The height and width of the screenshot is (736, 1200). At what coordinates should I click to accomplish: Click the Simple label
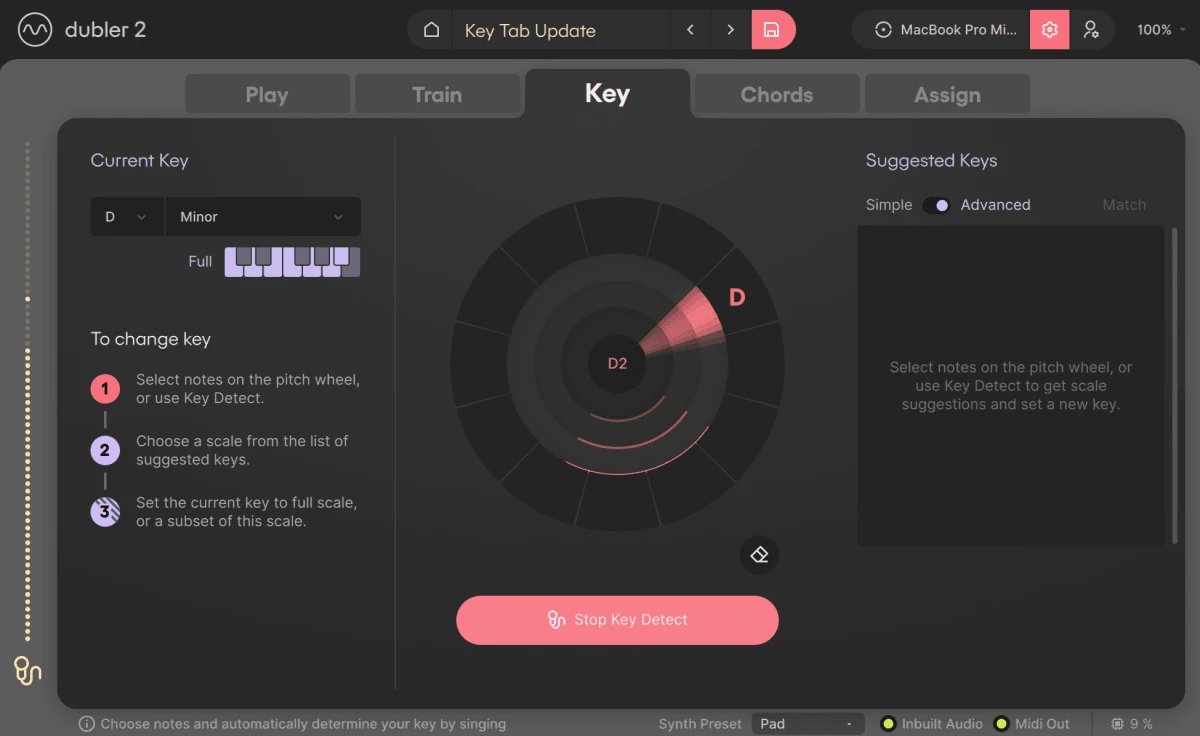click(889, 205)
